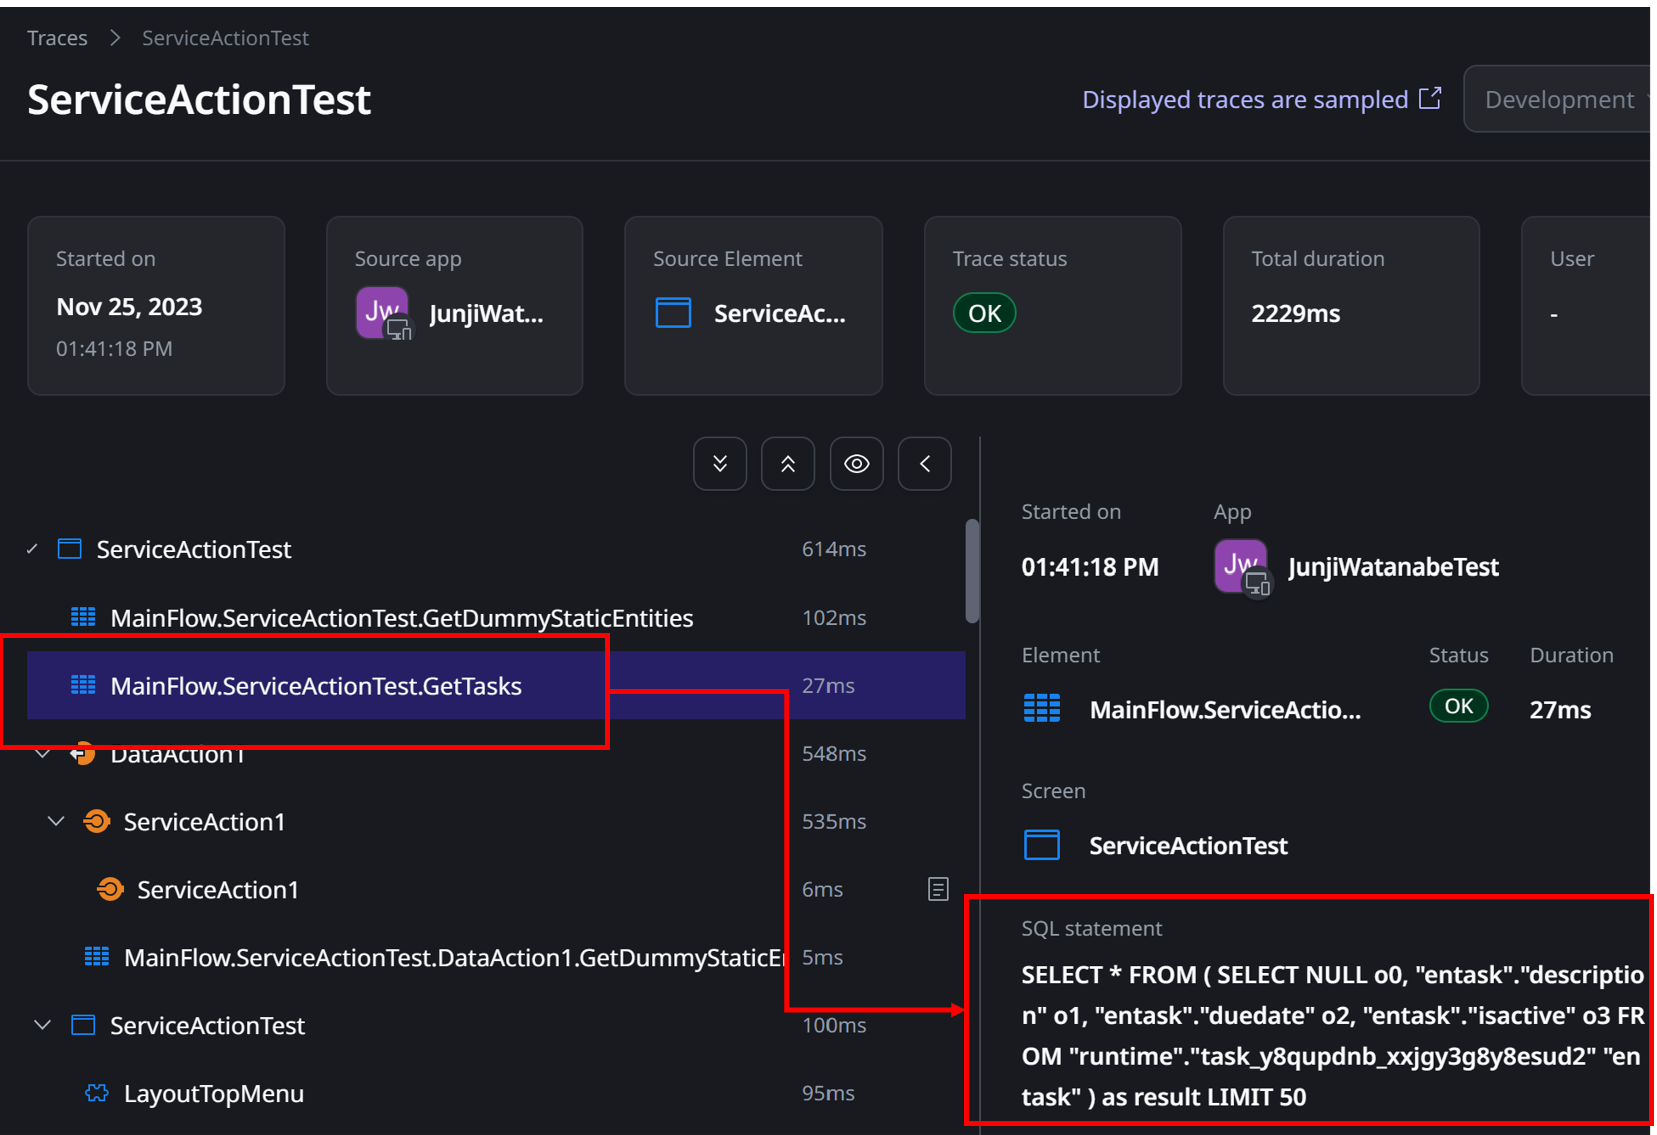Viewport: 1657px width, 1135px height.
Task: Click the OK badge in Trace status card
Action: (985, 313)
